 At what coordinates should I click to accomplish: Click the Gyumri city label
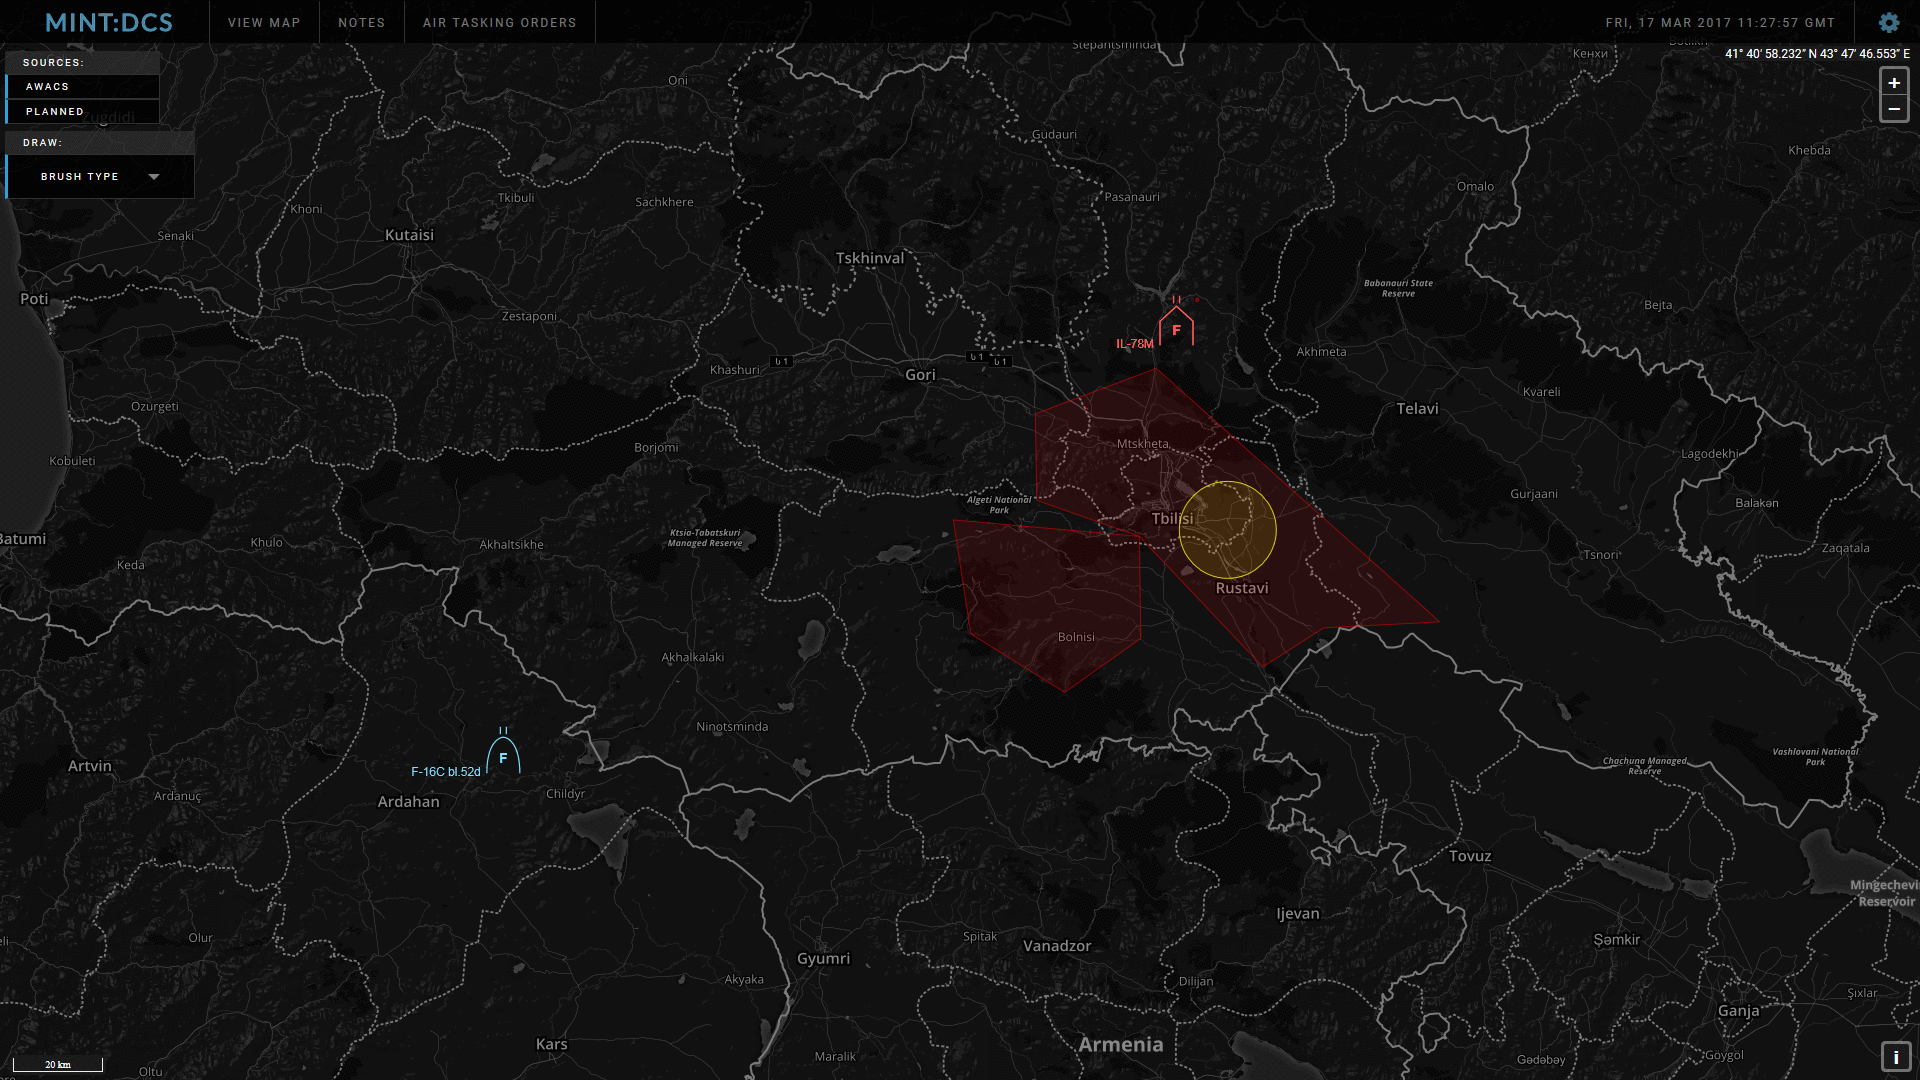tap(823, 959)
